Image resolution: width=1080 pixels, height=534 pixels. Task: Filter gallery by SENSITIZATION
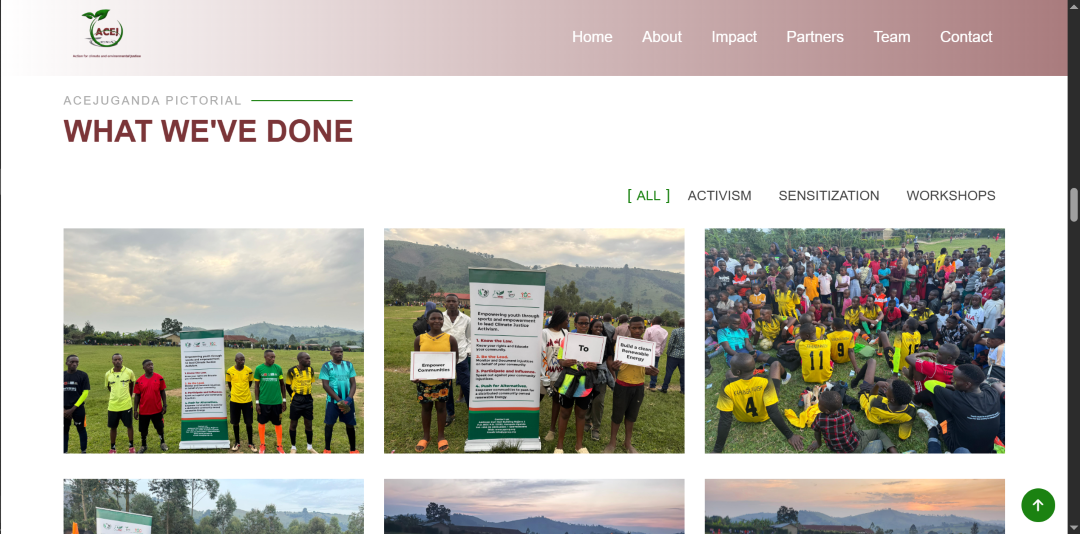coord(829,196)
